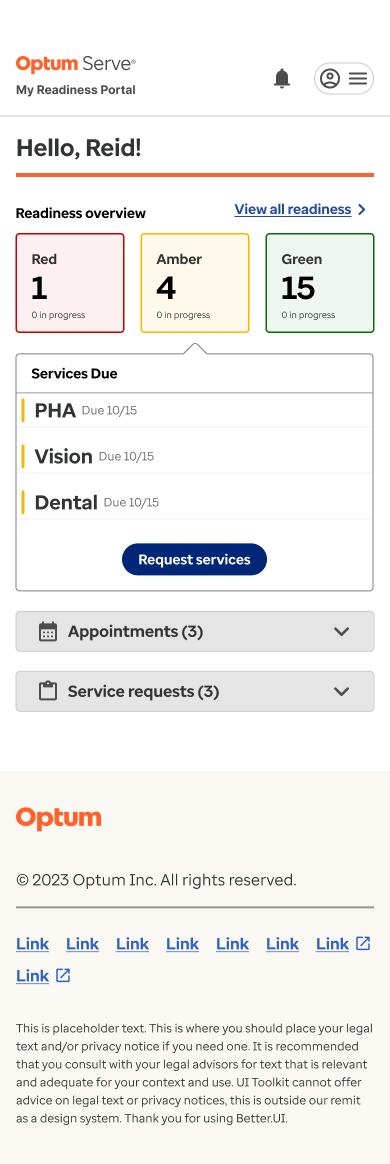
Task: Click the Optum Serve logo in the header
Action: pyautogui.click(x=76, y=65)
